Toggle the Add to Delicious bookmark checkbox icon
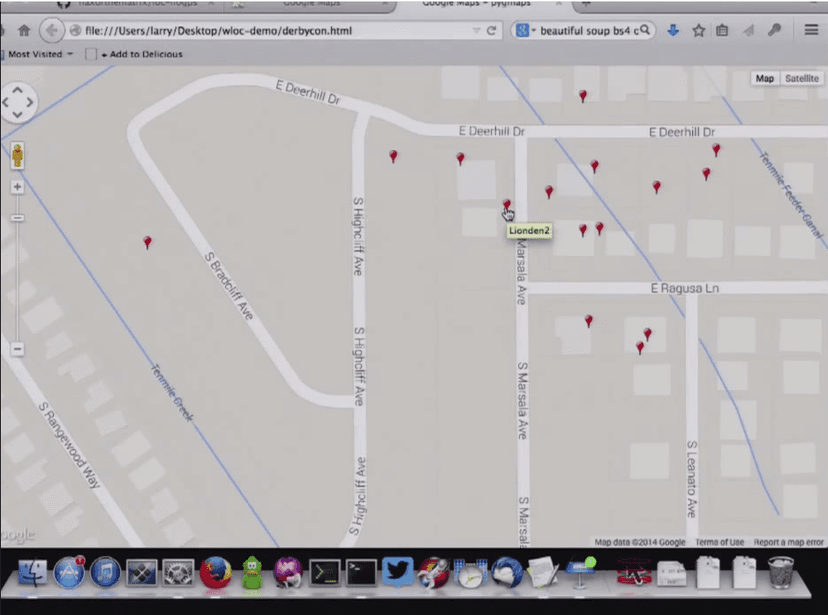The image size is (828, 615). 91,54
